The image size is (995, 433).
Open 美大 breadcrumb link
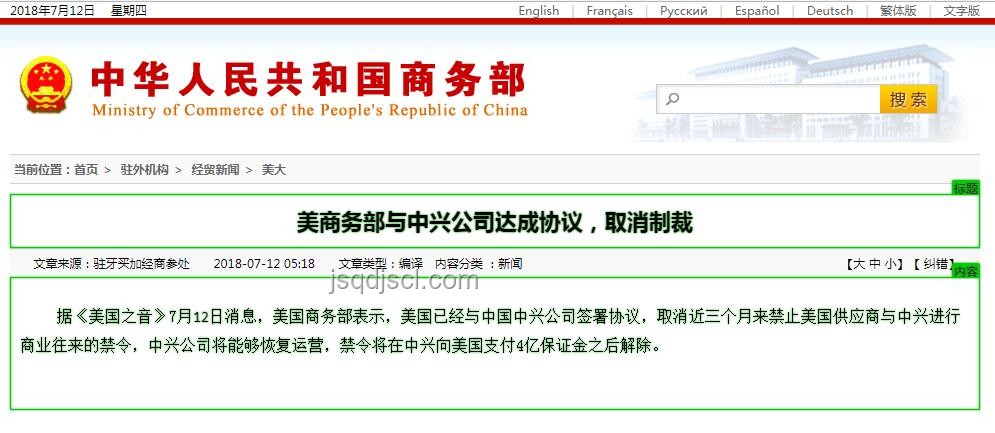tap(274, 170)
